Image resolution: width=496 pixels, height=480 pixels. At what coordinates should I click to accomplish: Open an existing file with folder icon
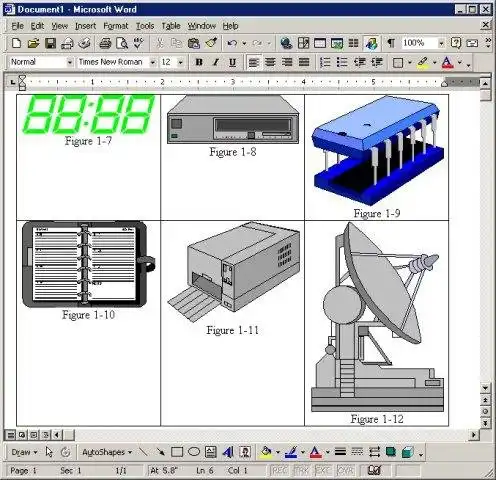point(33,43)
